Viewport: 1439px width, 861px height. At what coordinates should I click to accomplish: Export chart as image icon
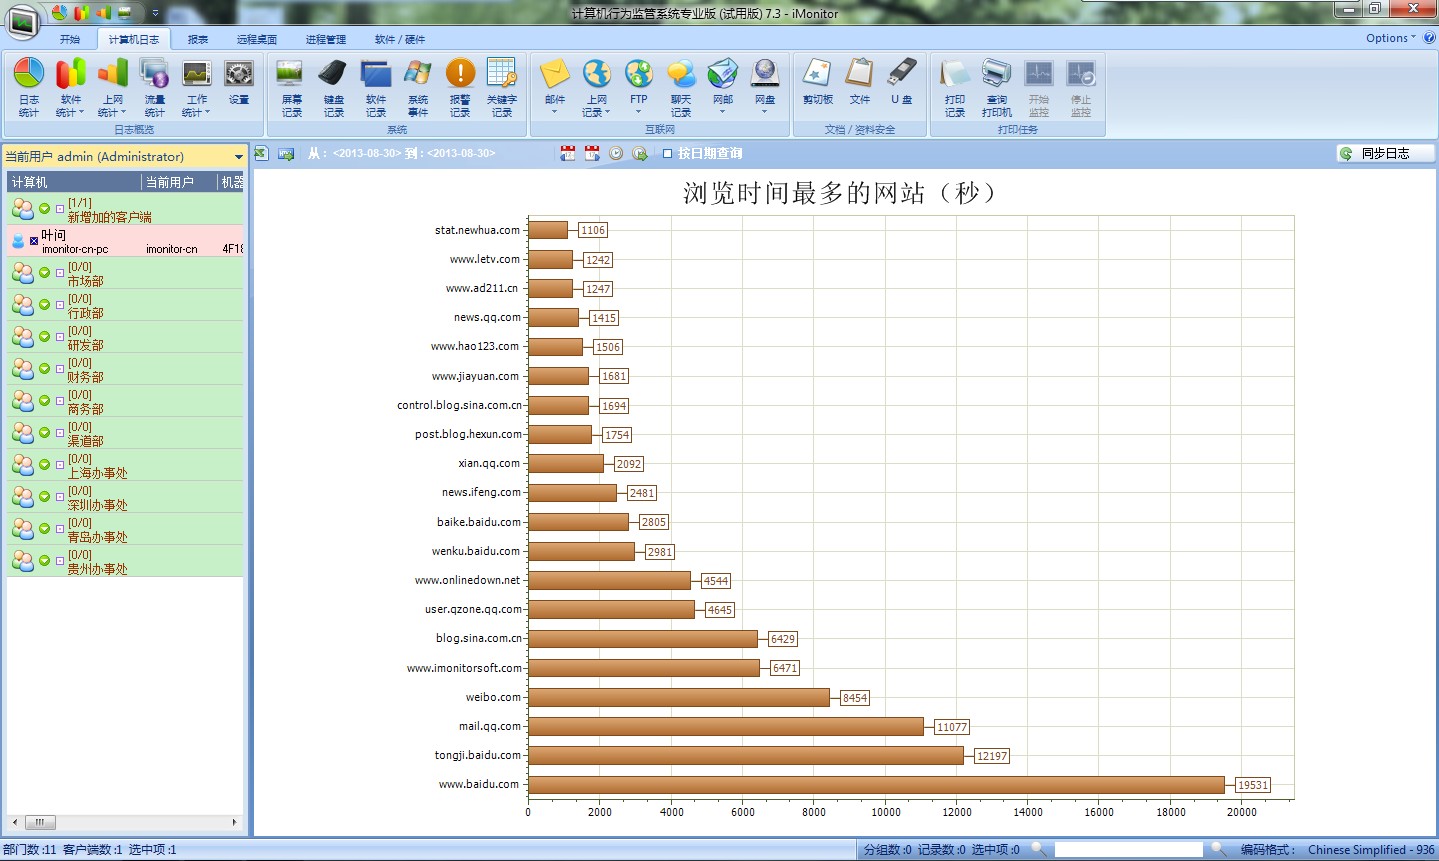coord(286,153)
